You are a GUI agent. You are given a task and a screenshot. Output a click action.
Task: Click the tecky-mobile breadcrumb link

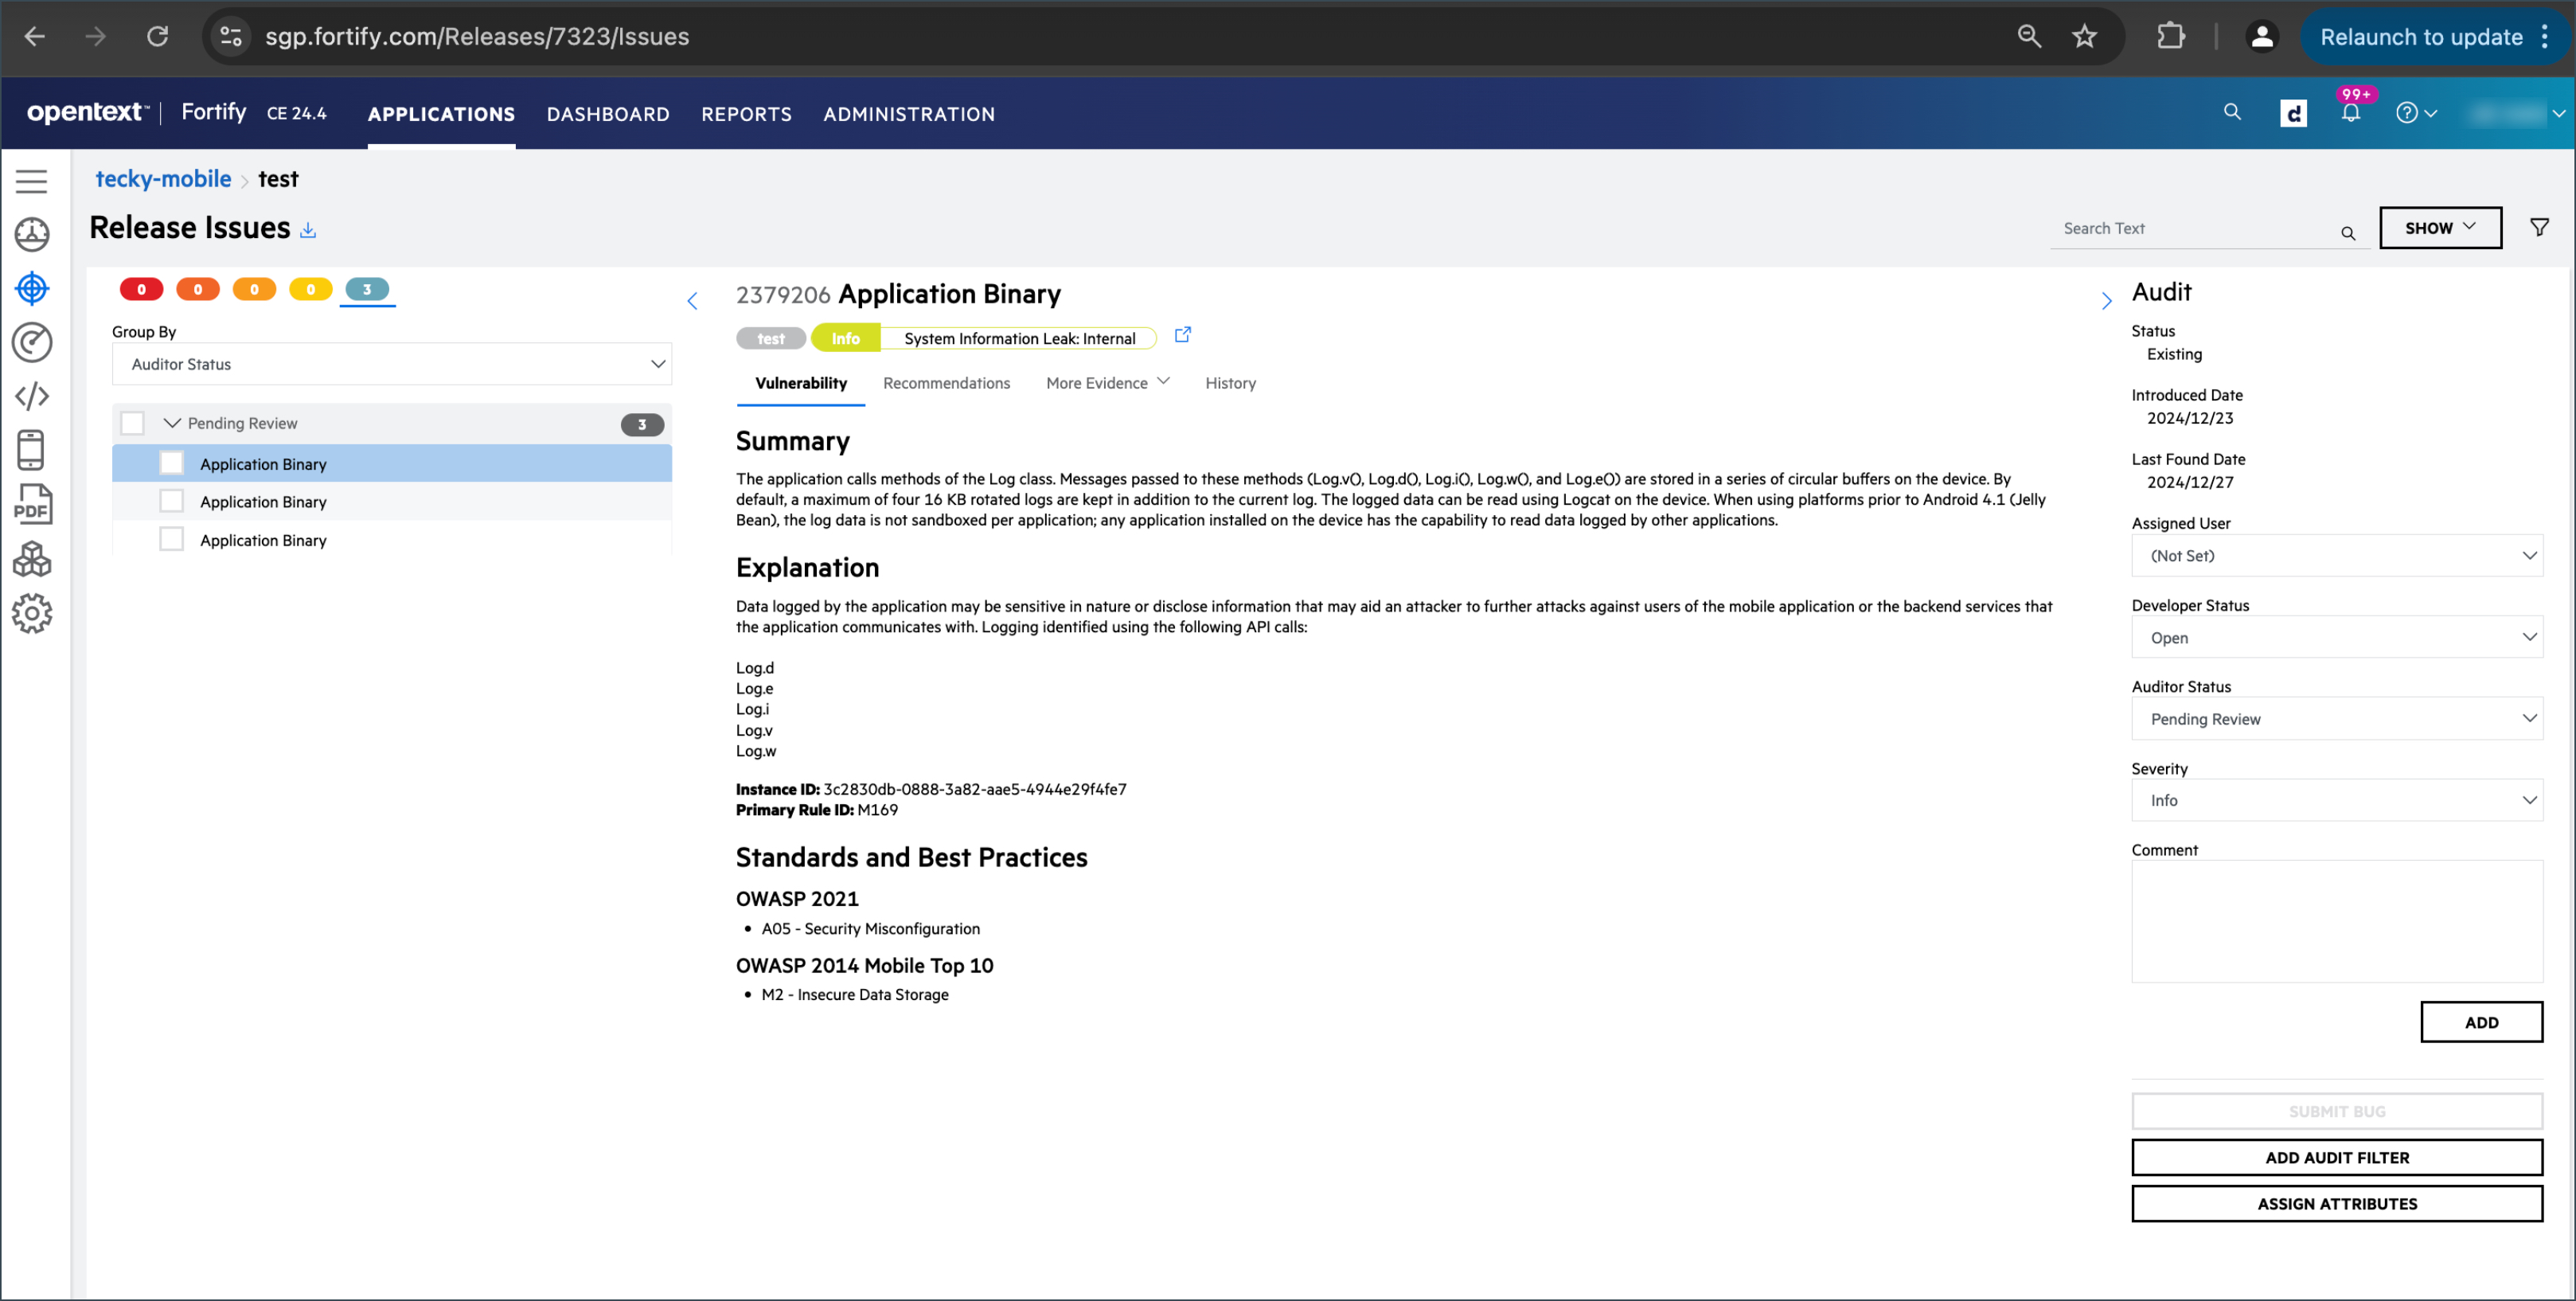pyautogui.click(x=163, y=179)
